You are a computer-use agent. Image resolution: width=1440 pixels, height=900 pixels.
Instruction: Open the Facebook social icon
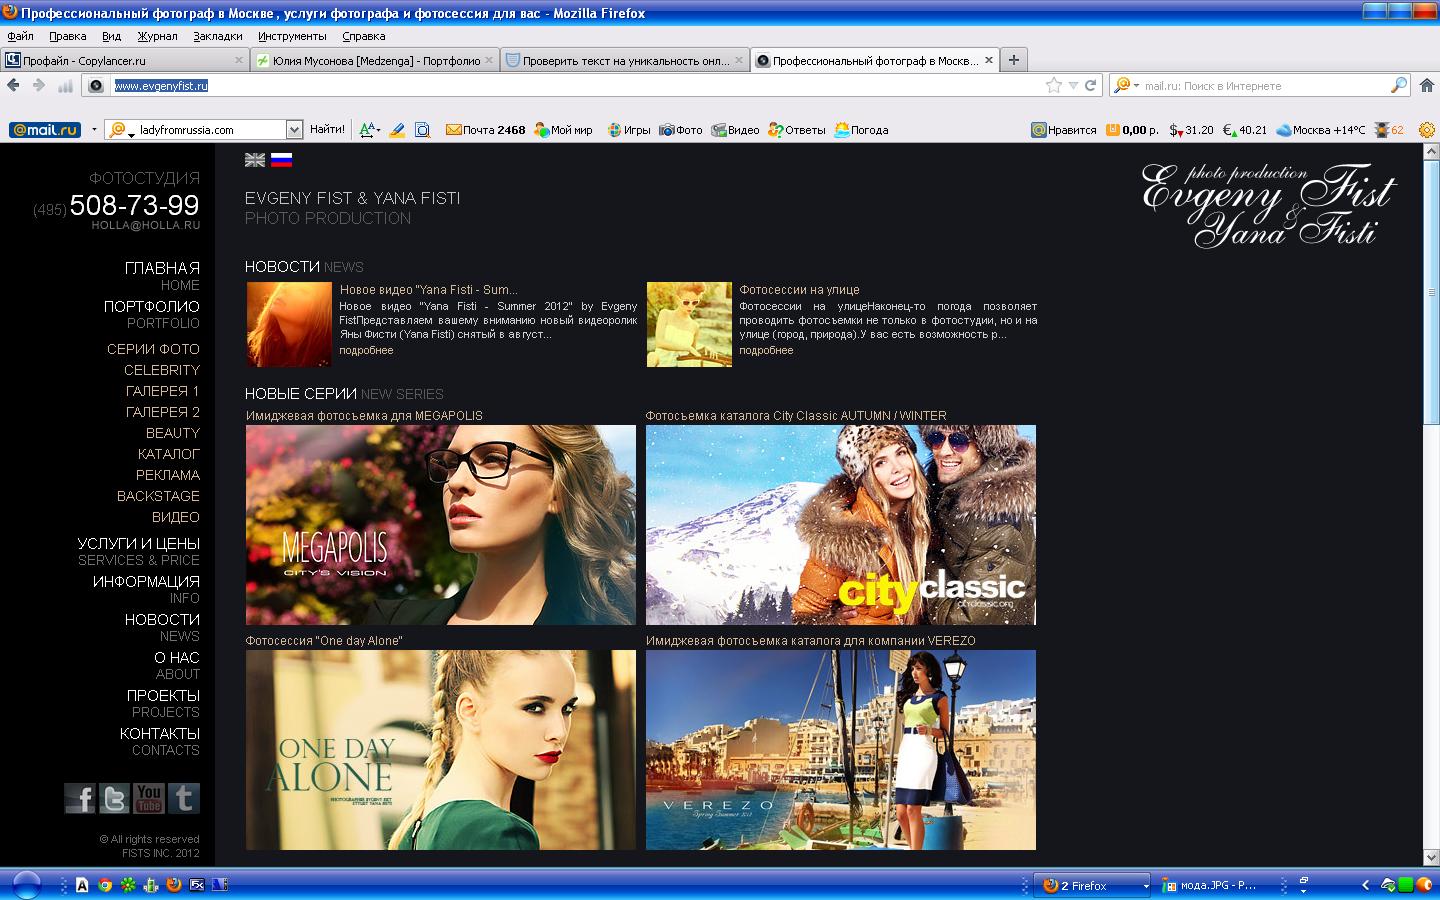(80, 798)
